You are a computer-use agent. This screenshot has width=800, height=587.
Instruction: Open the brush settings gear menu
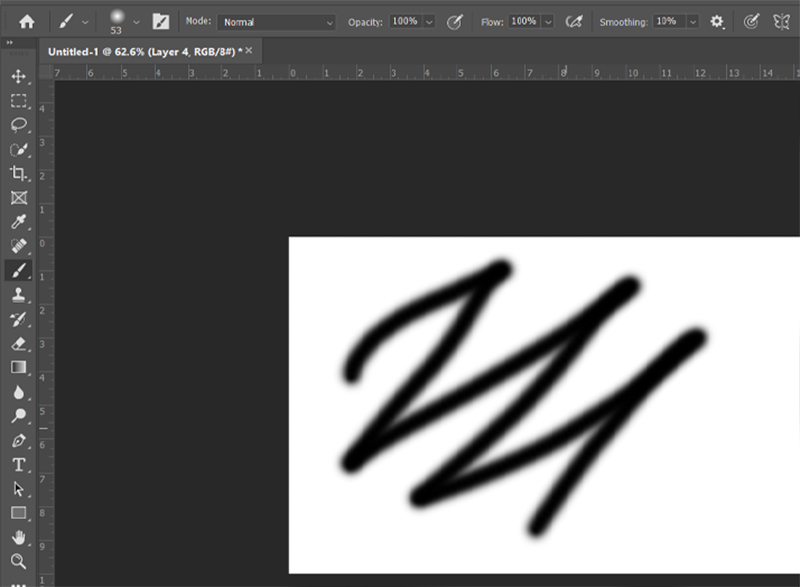pyautogui.click(x=716, y=20)
